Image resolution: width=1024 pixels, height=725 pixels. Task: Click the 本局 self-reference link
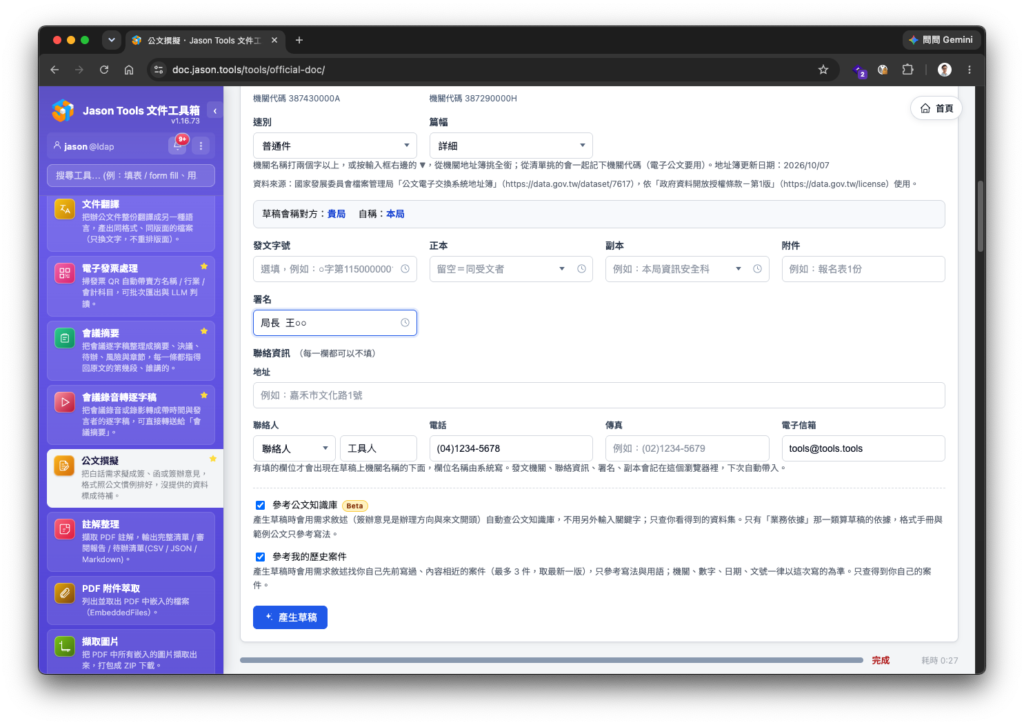395,214
